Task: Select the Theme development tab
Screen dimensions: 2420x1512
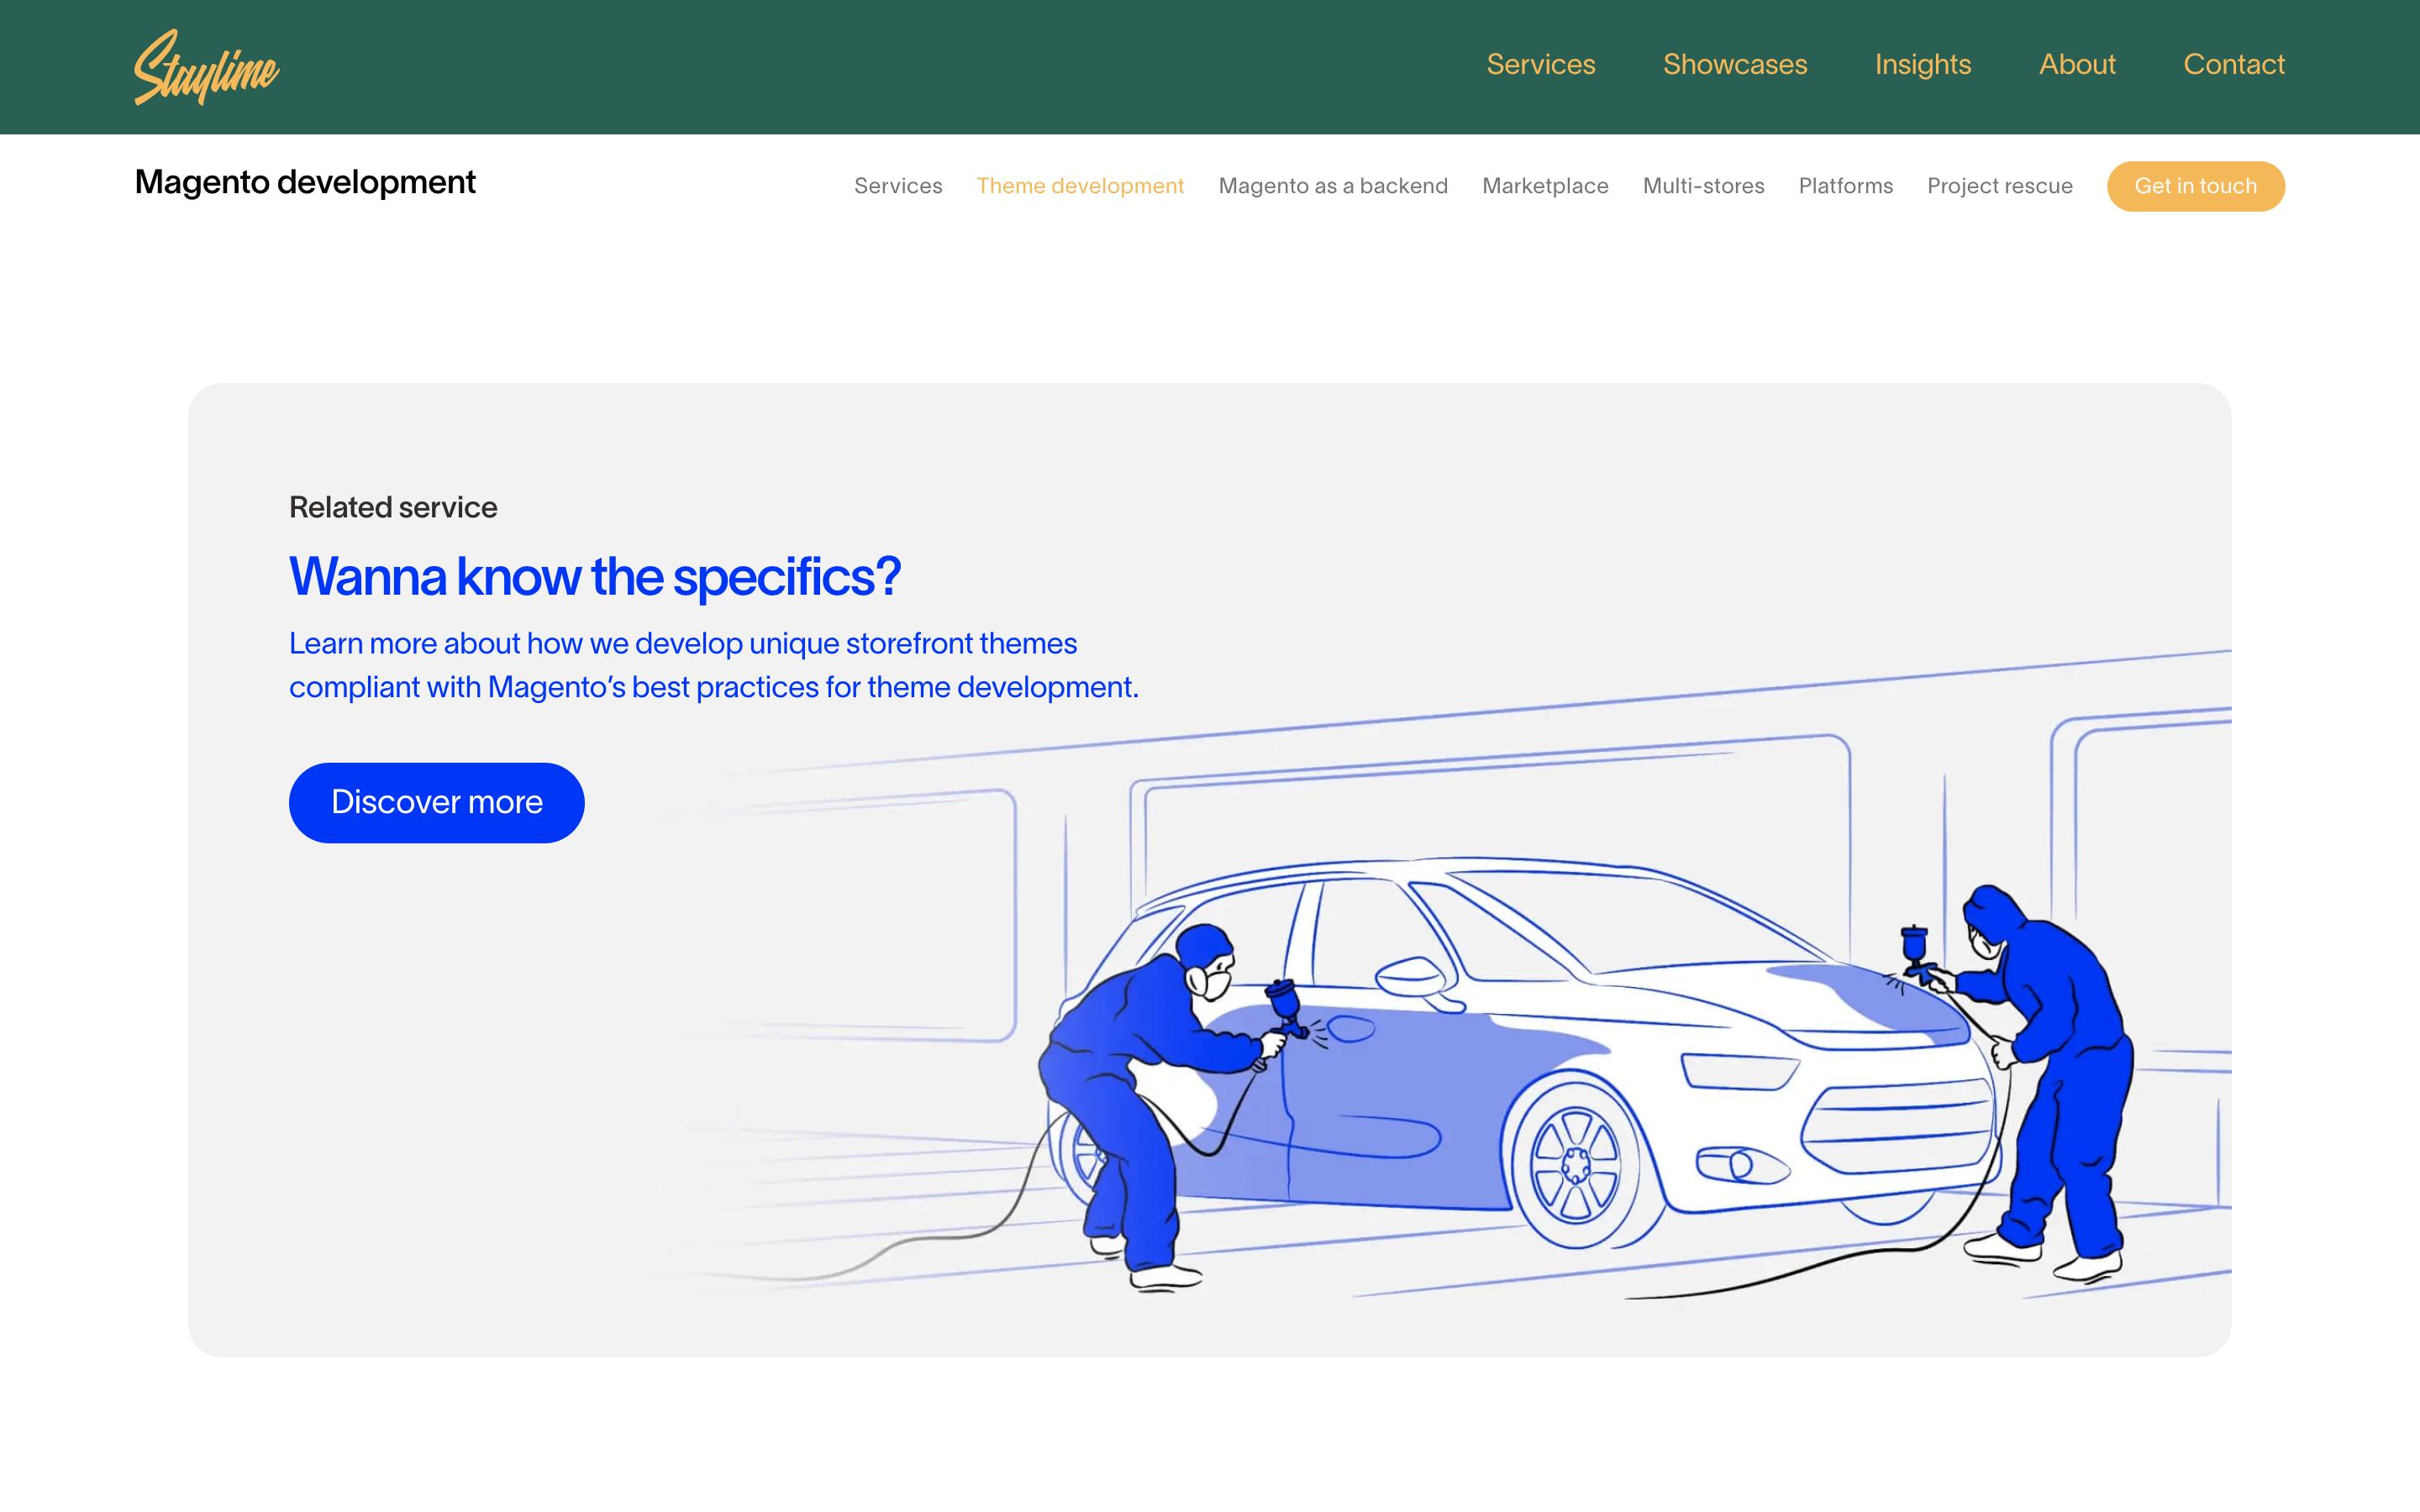Action: pos(1079,186)
